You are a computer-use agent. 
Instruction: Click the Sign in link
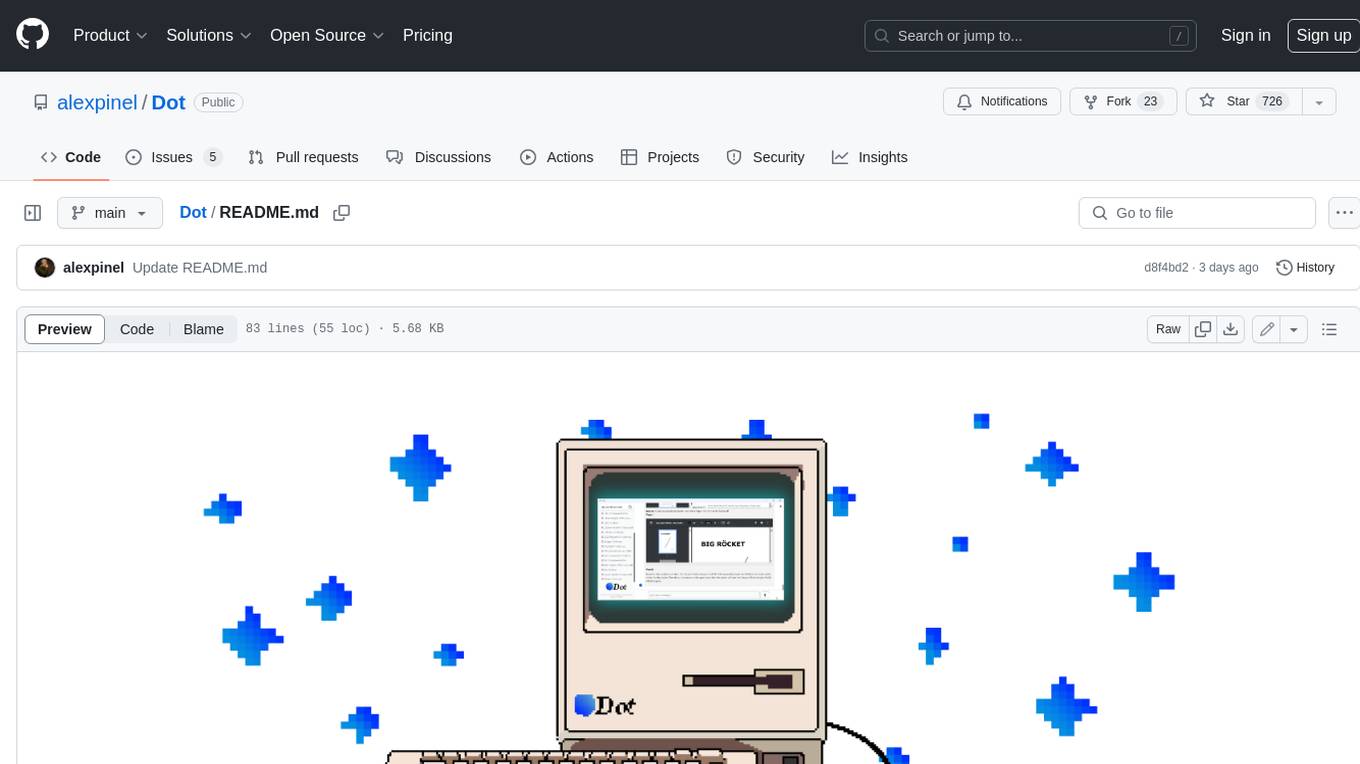[x=1245, y=35]
